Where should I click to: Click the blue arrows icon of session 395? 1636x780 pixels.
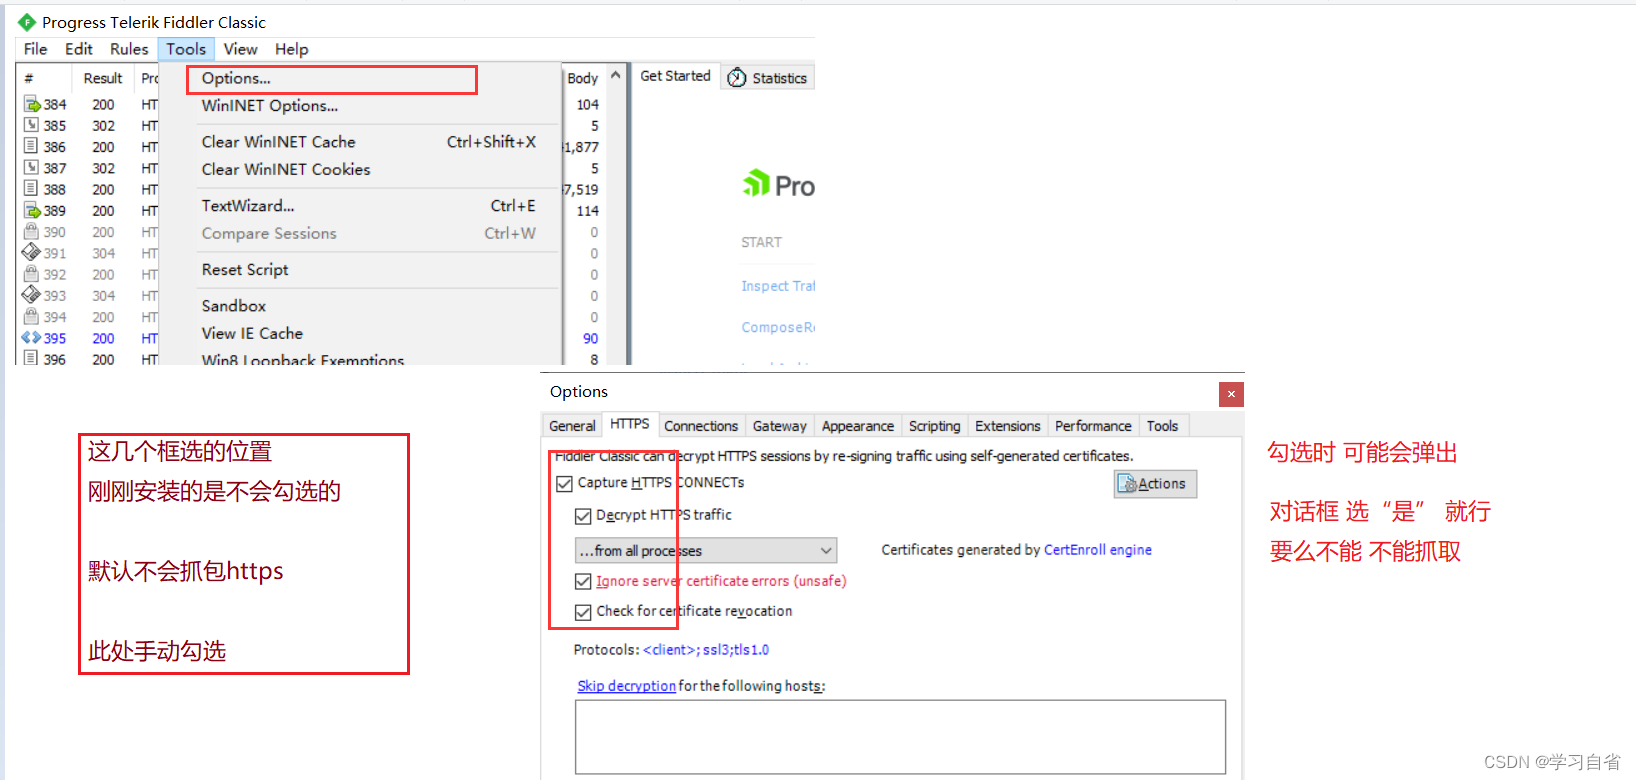click(x=31, y=338)
